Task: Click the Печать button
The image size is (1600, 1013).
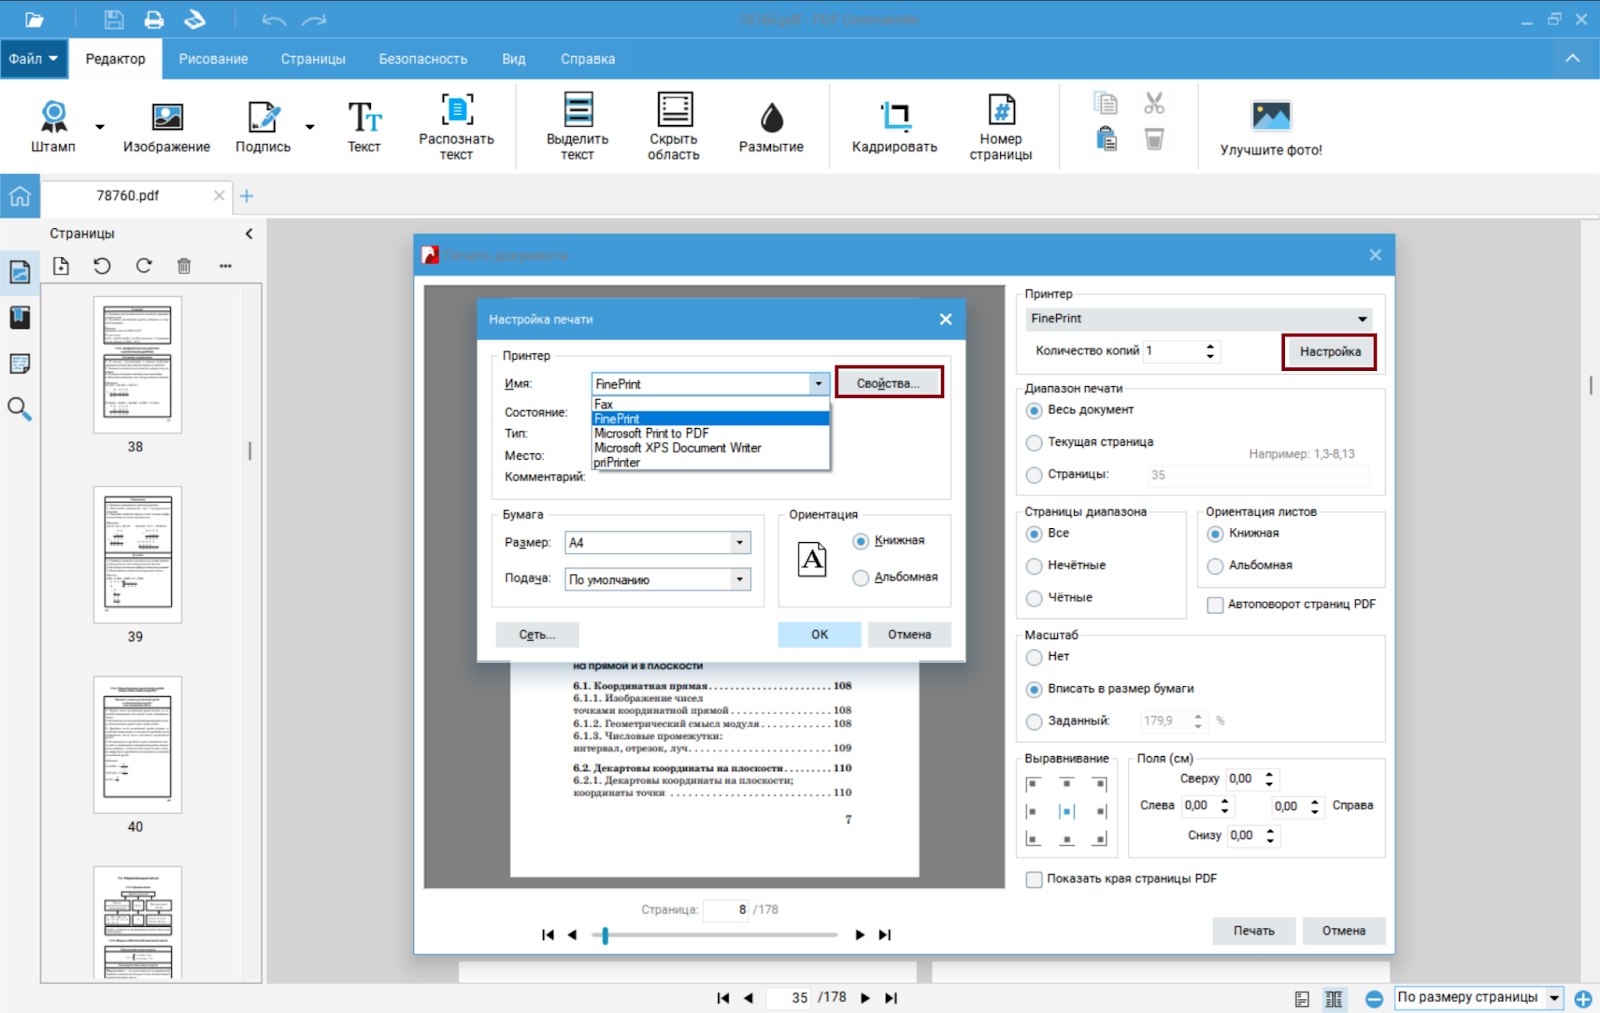Action: point(1254,931)
